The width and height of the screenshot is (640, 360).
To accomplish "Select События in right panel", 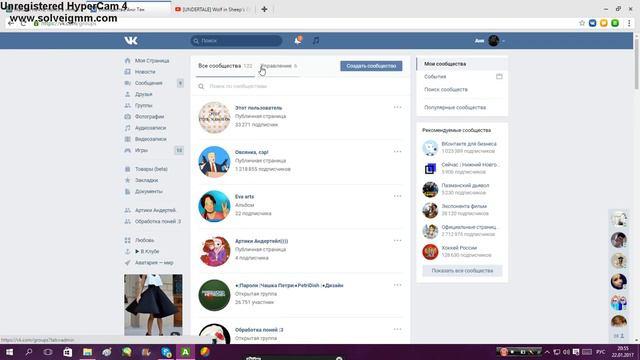I will click(435, 77).
